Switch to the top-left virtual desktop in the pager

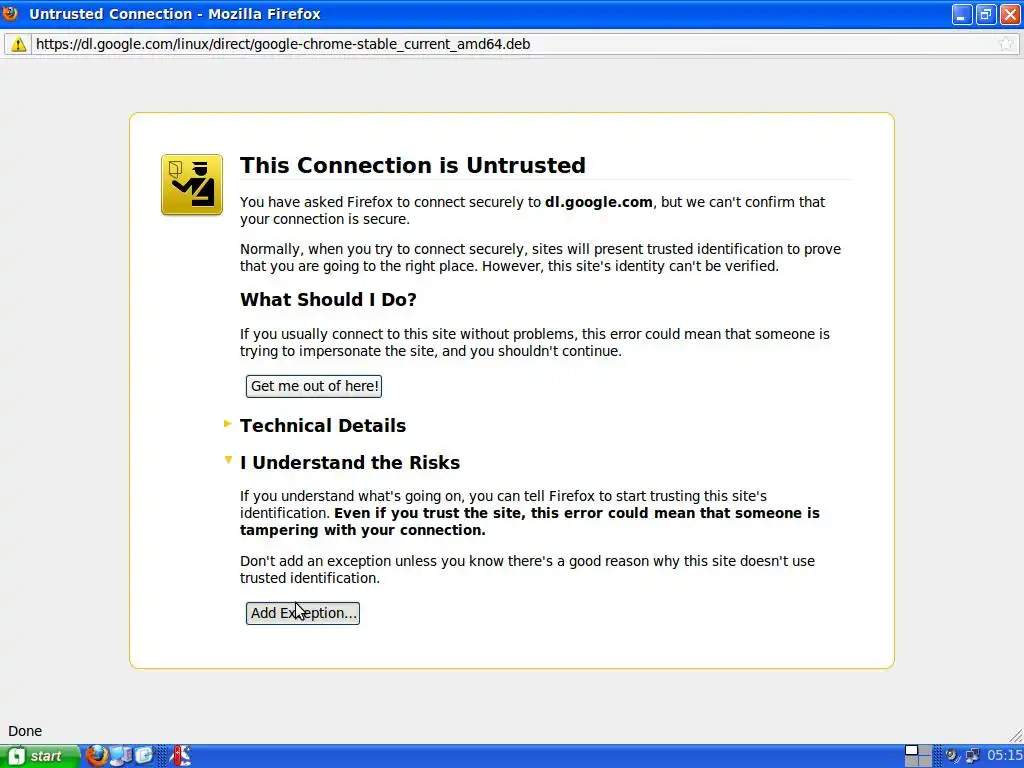point(912,750)
